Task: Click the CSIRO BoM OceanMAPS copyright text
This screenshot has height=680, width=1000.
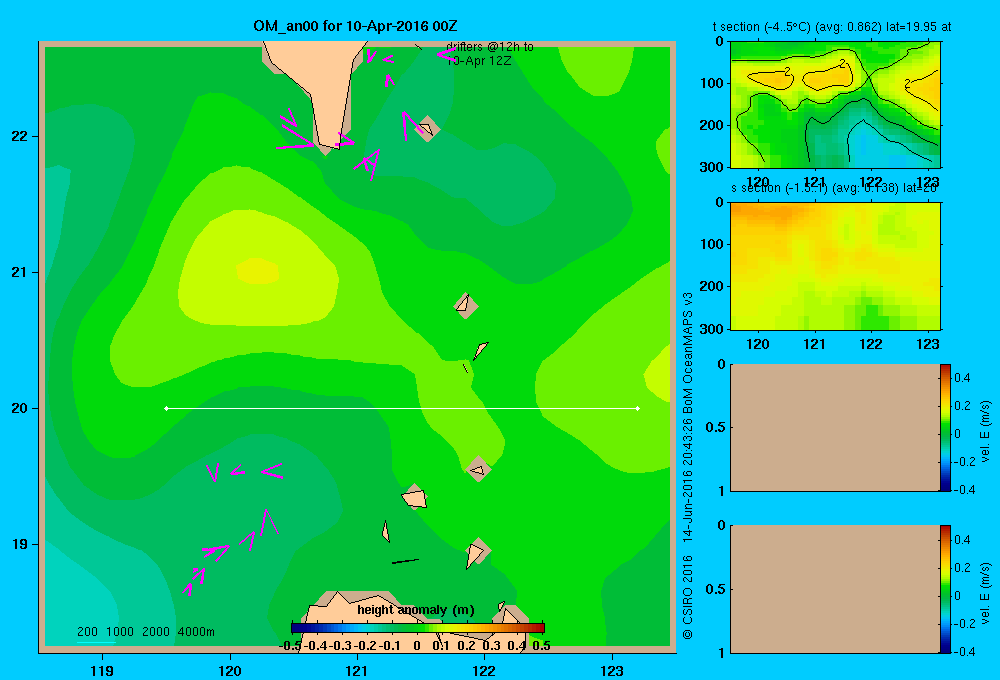Action: (688, 466)
